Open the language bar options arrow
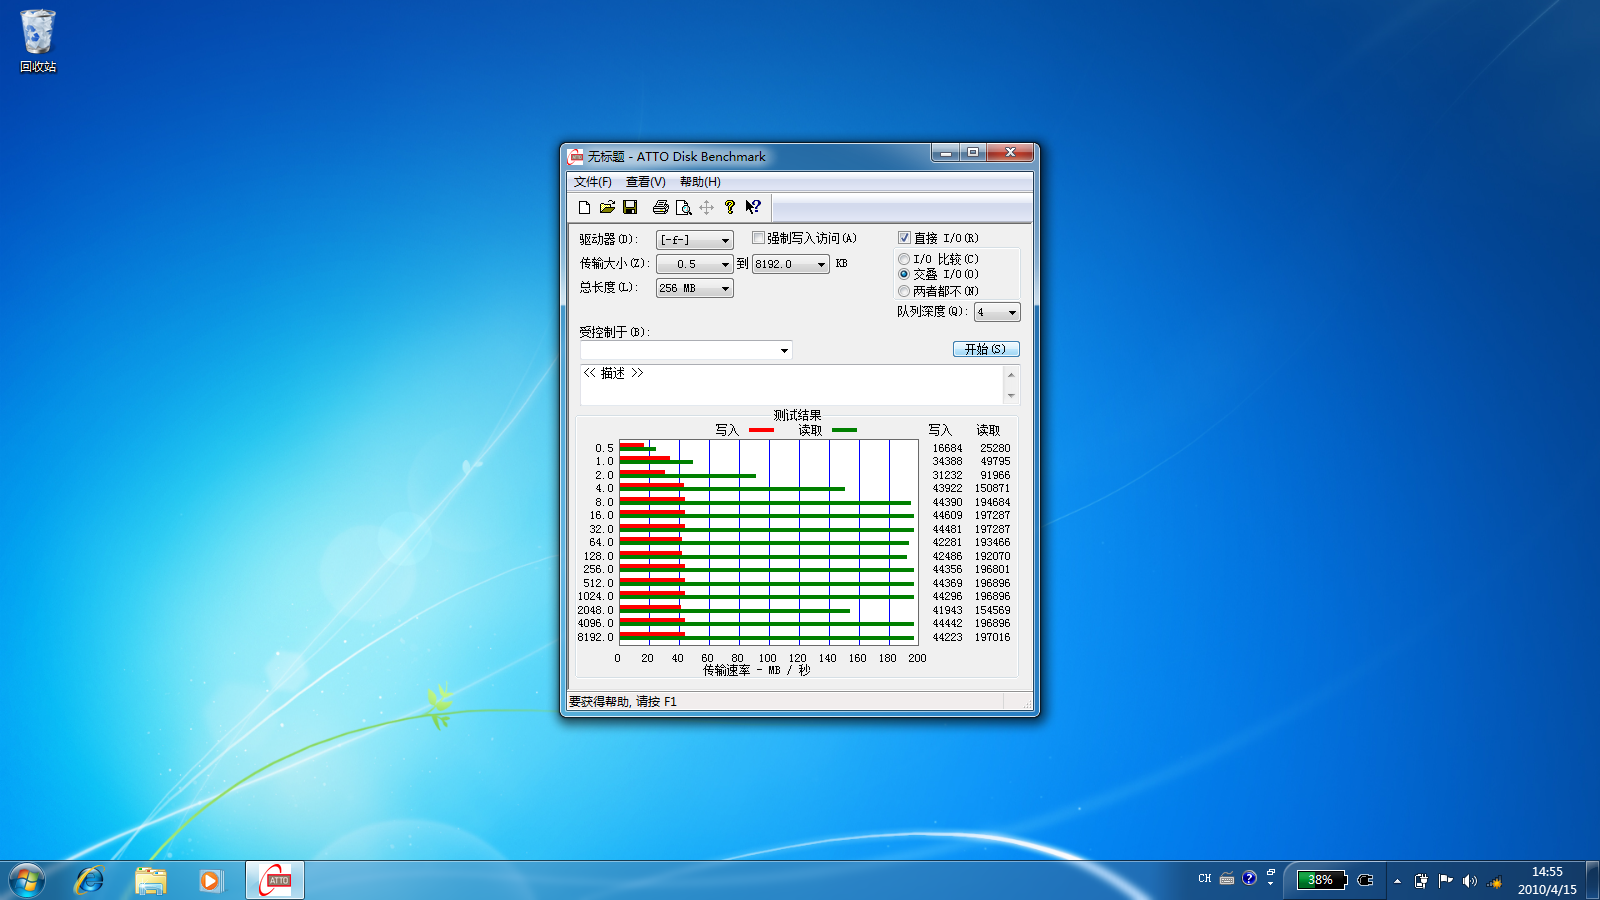 click(x=1271, y=884)
